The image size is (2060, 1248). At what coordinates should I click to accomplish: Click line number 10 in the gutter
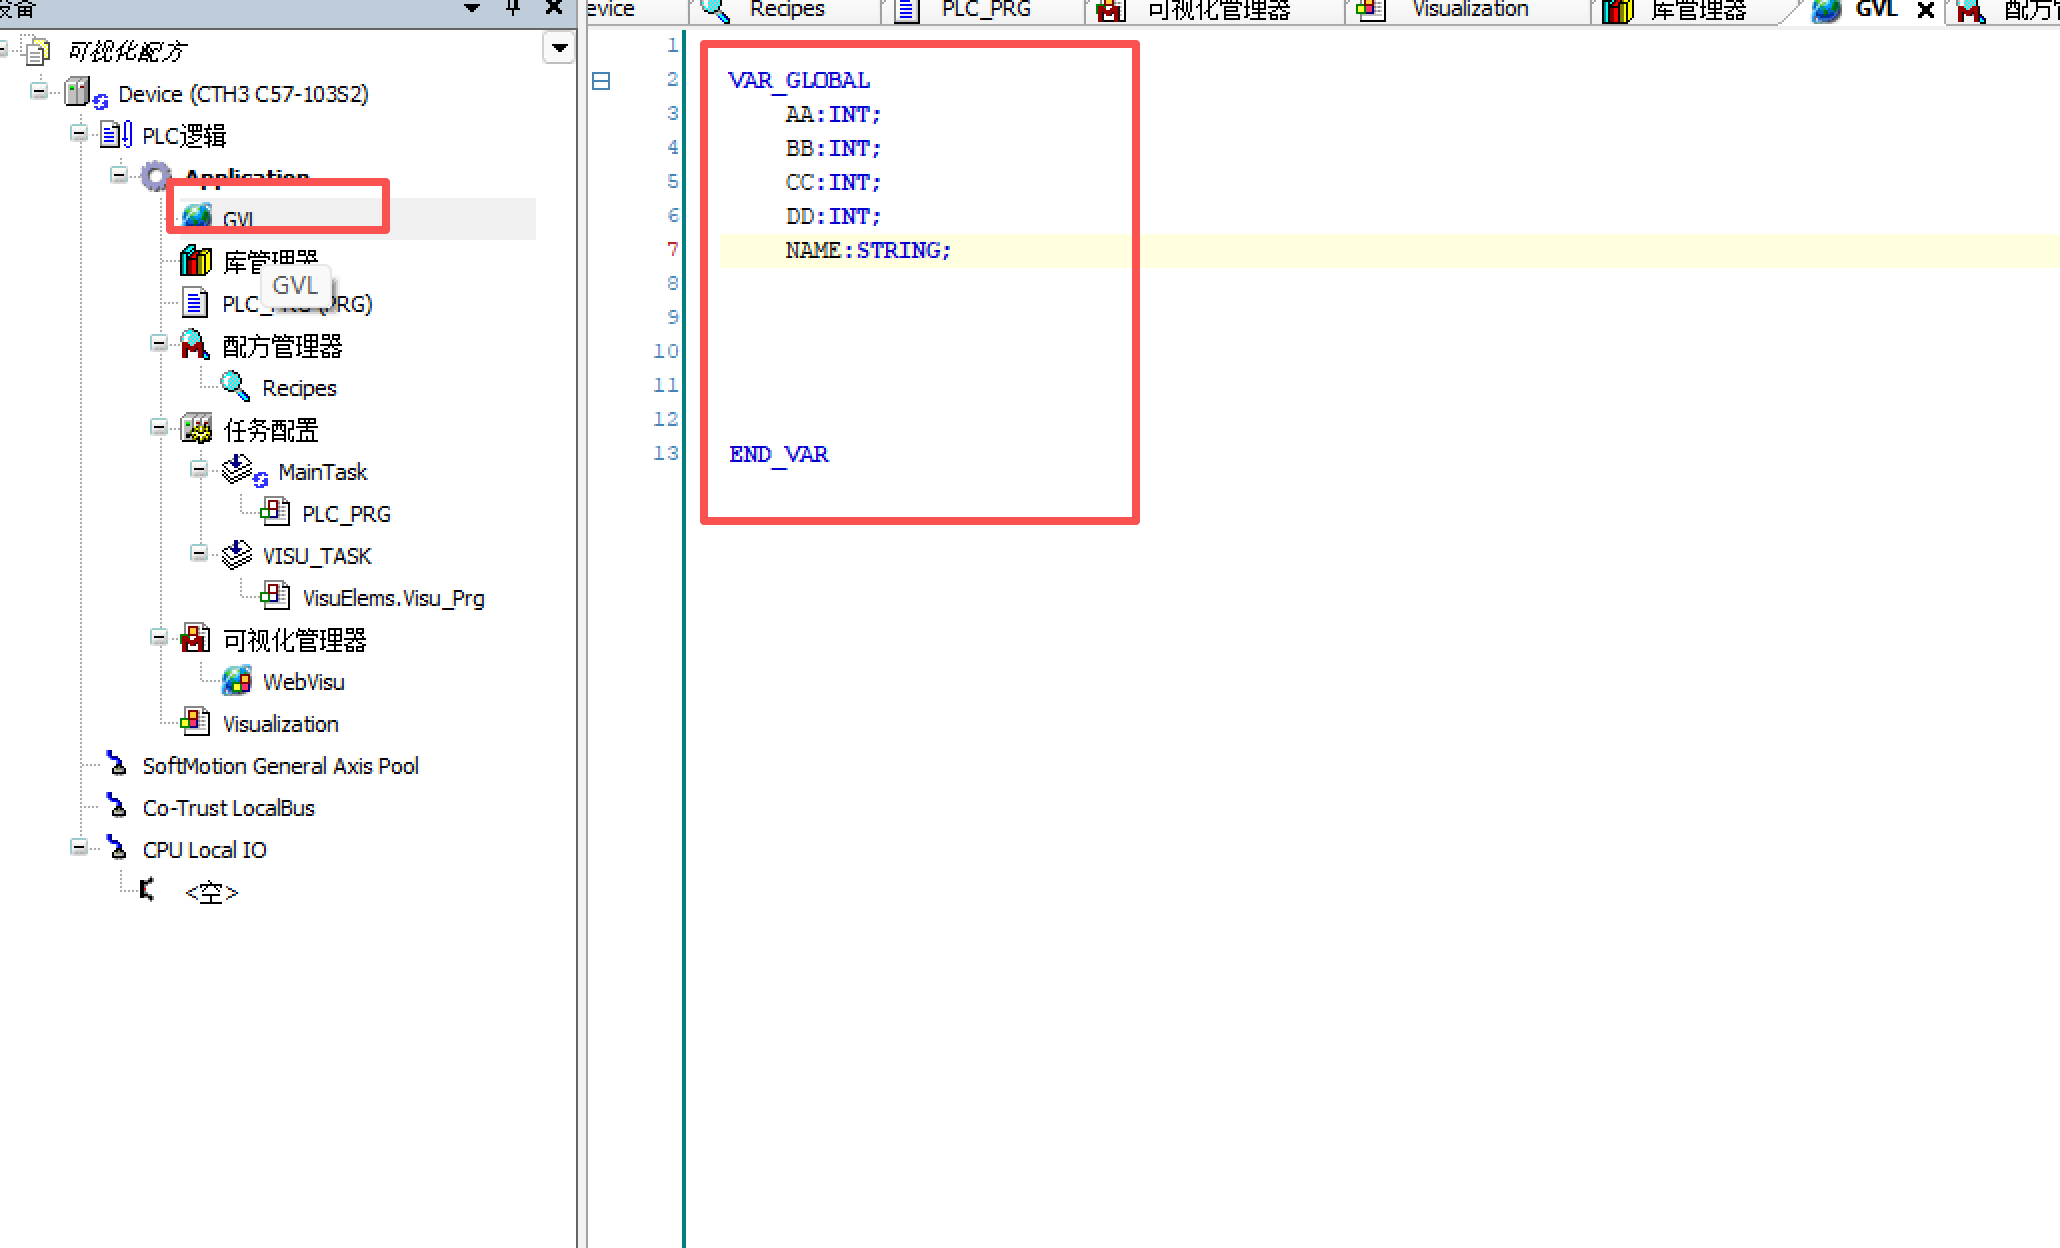(665, 351)
